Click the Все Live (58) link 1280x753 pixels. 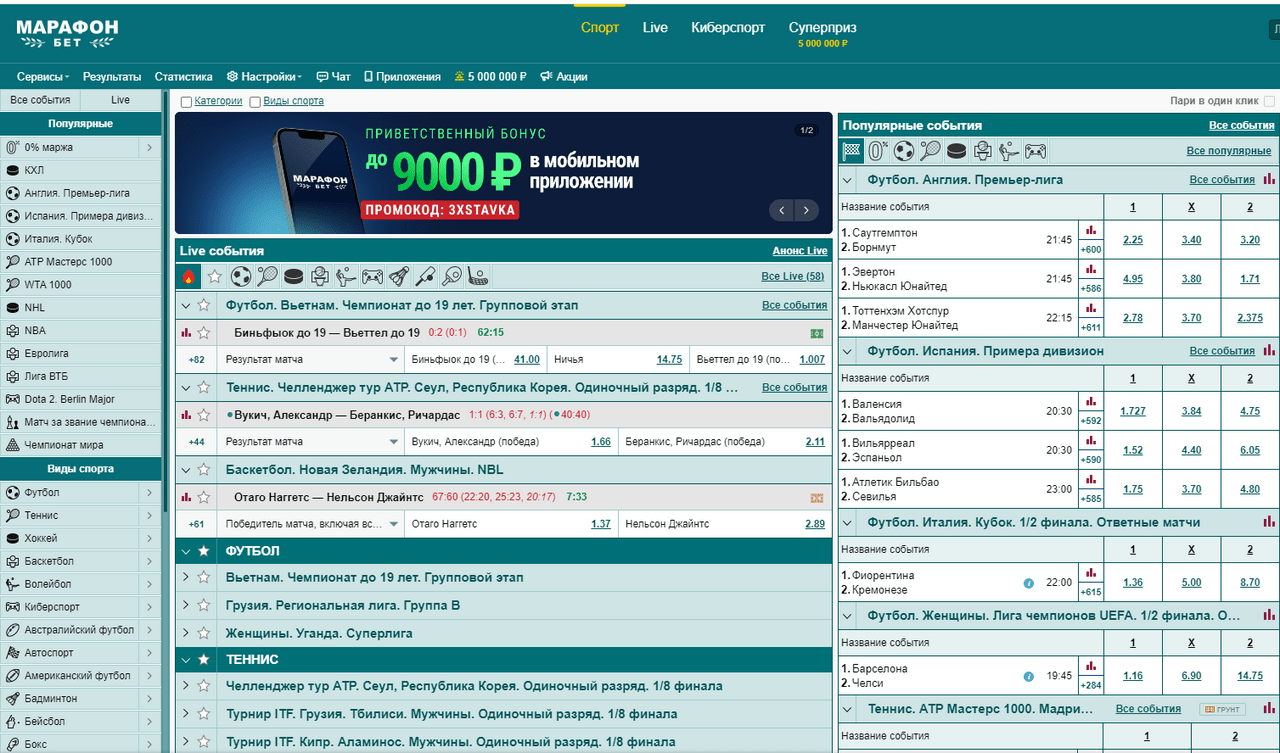point(792,276)
